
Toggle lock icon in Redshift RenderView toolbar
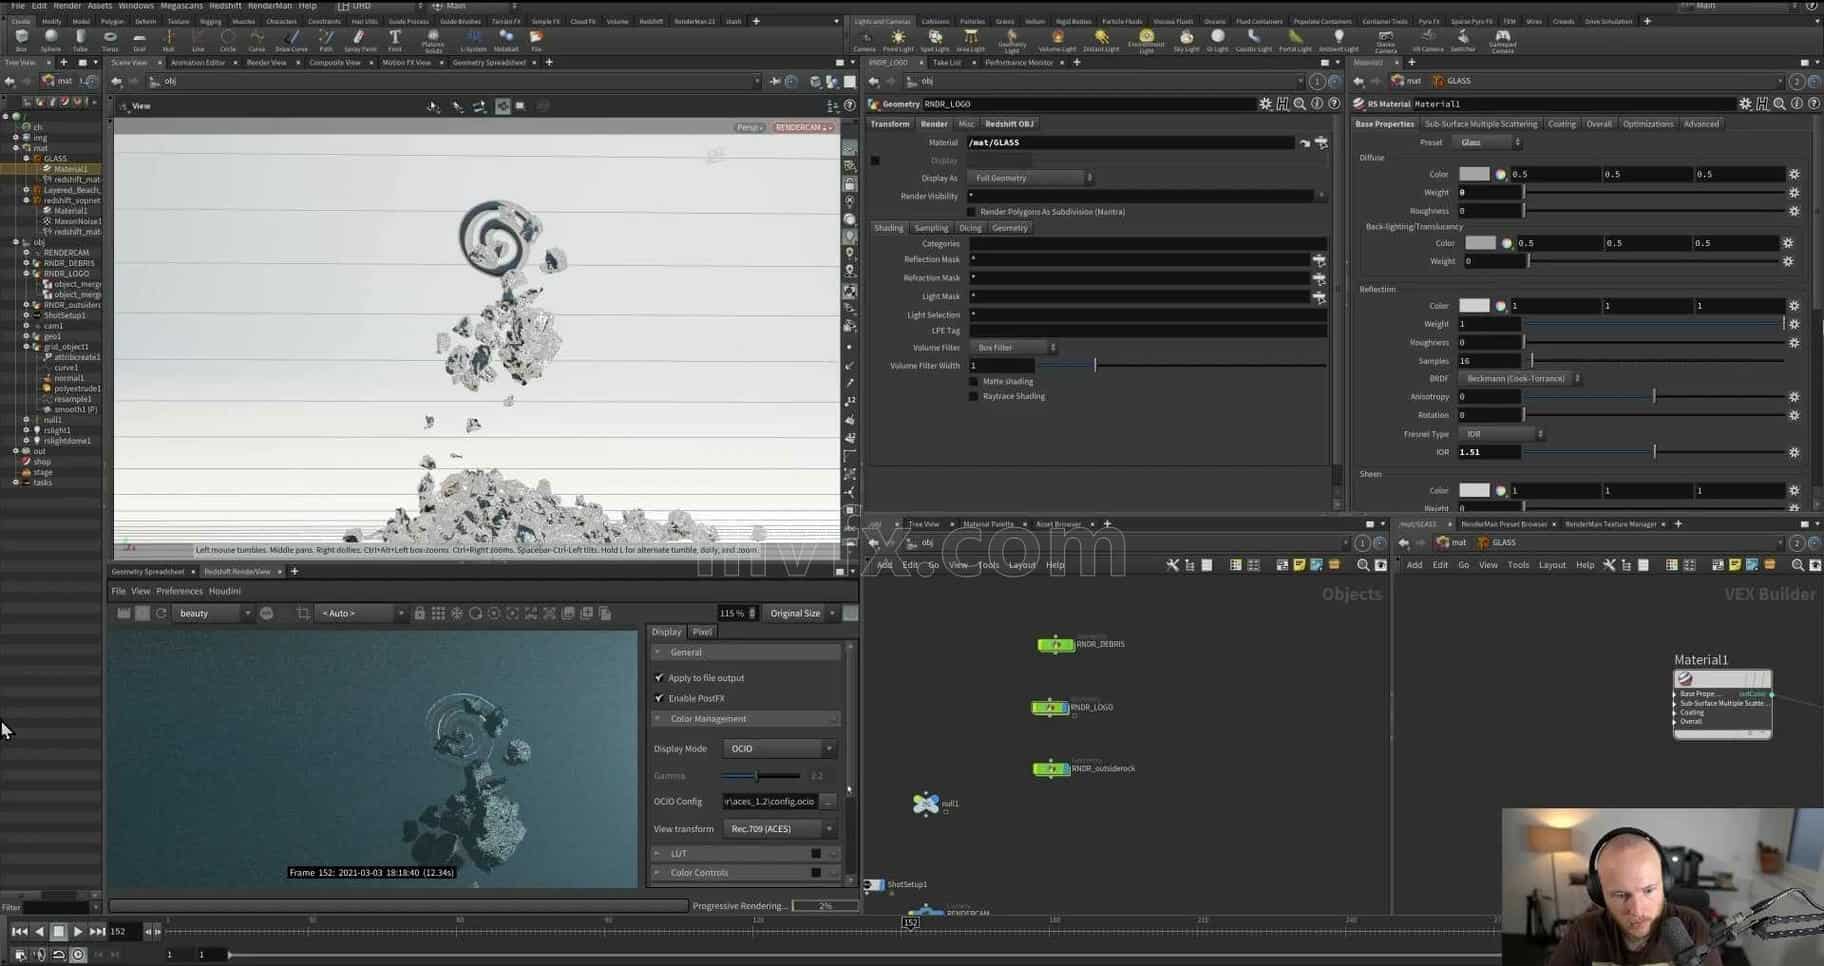pos(419,613)
